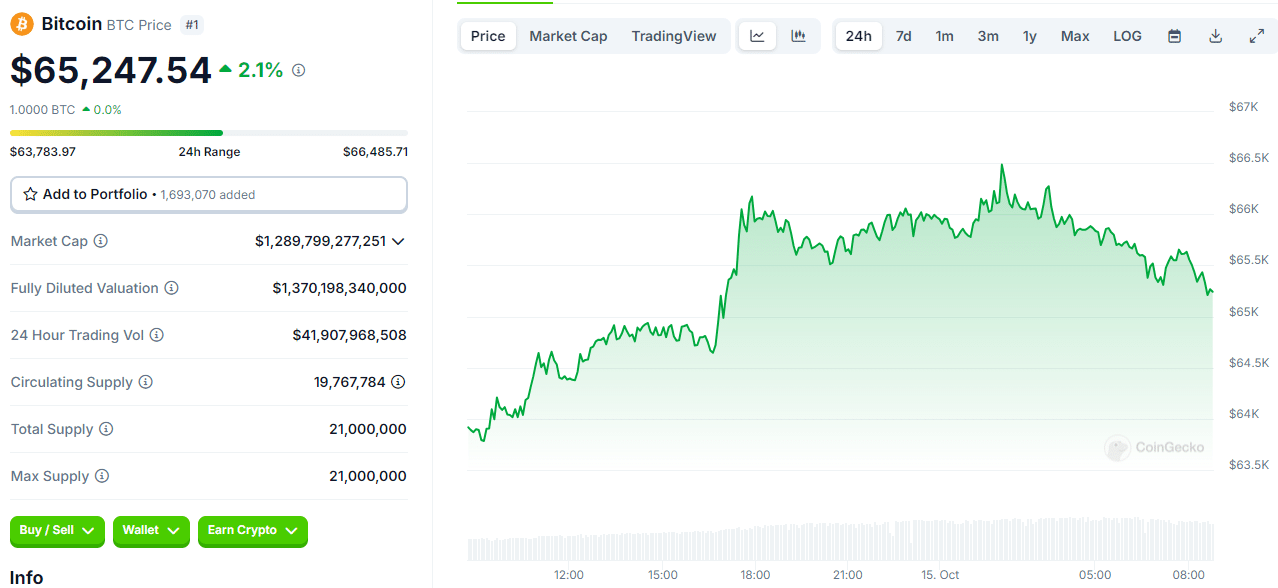This screenshot has width=1278, height=588.
Task: Open the Total Supply info icon
Action: [106, 429]
